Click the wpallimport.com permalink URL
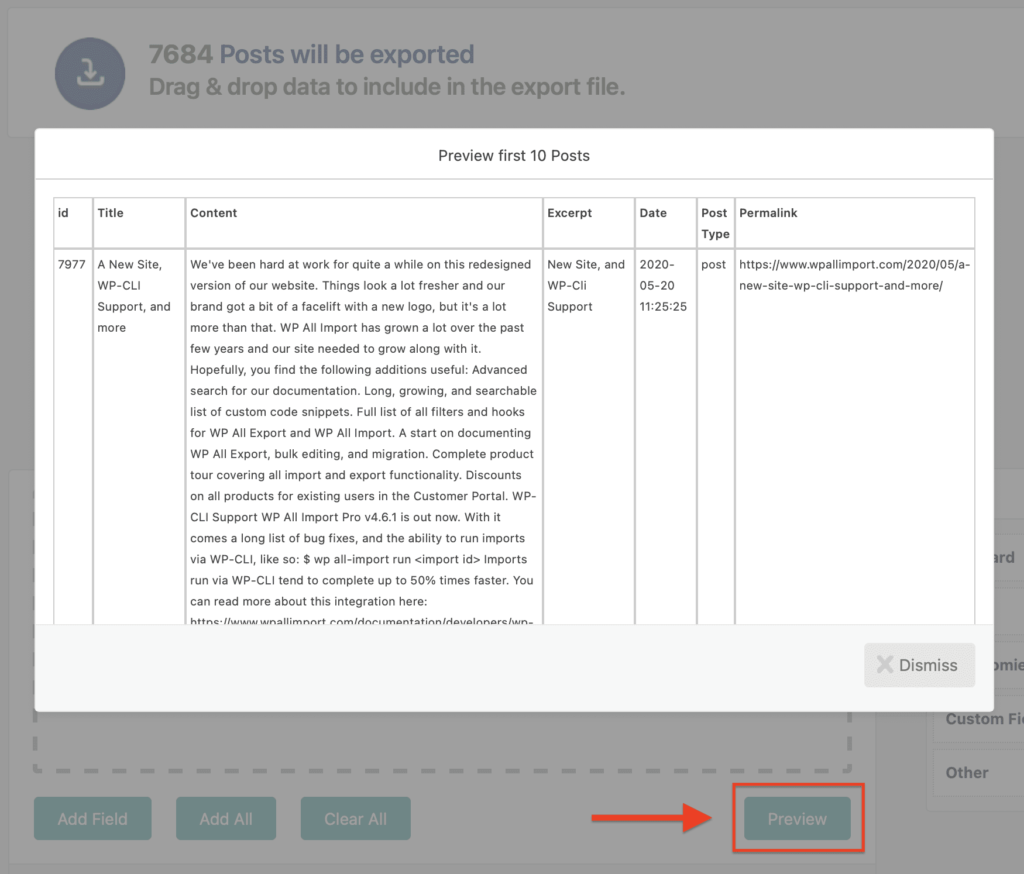The height and width of the screenshot is (874, 1024). pos(854,275)
